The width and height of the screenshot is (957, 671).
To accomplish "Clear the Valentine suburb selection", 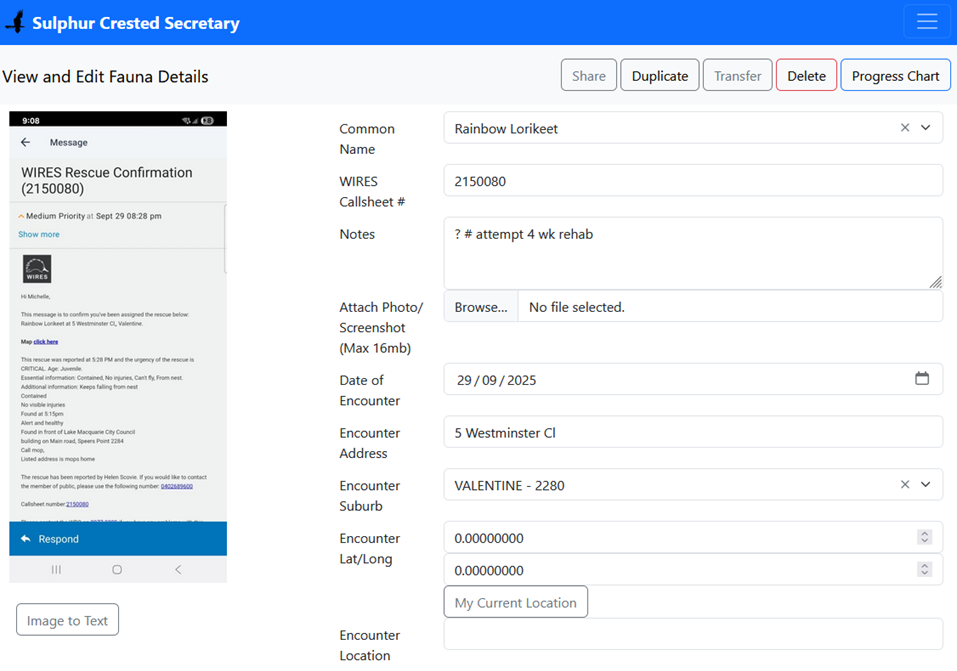I will 904,485.
